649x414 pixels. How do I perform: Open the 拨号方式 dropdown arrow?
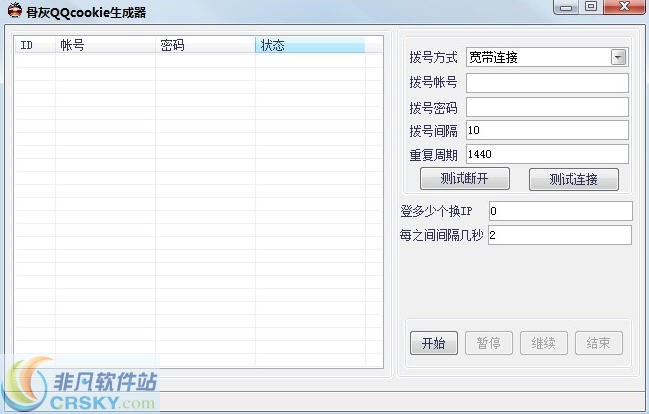(618, 58)
